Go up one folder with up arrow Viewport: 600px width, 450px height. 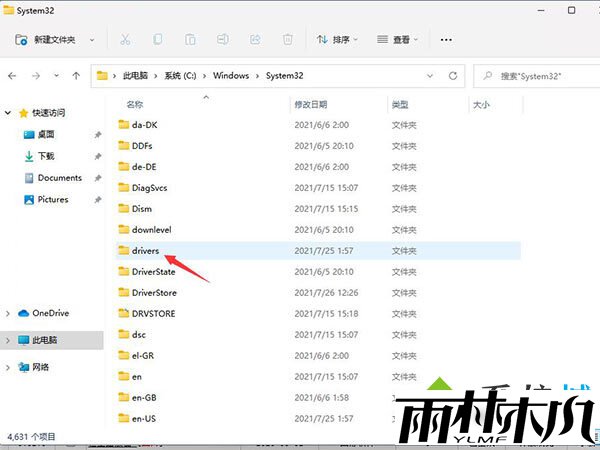pyautogui.click(x=76, y=75)
